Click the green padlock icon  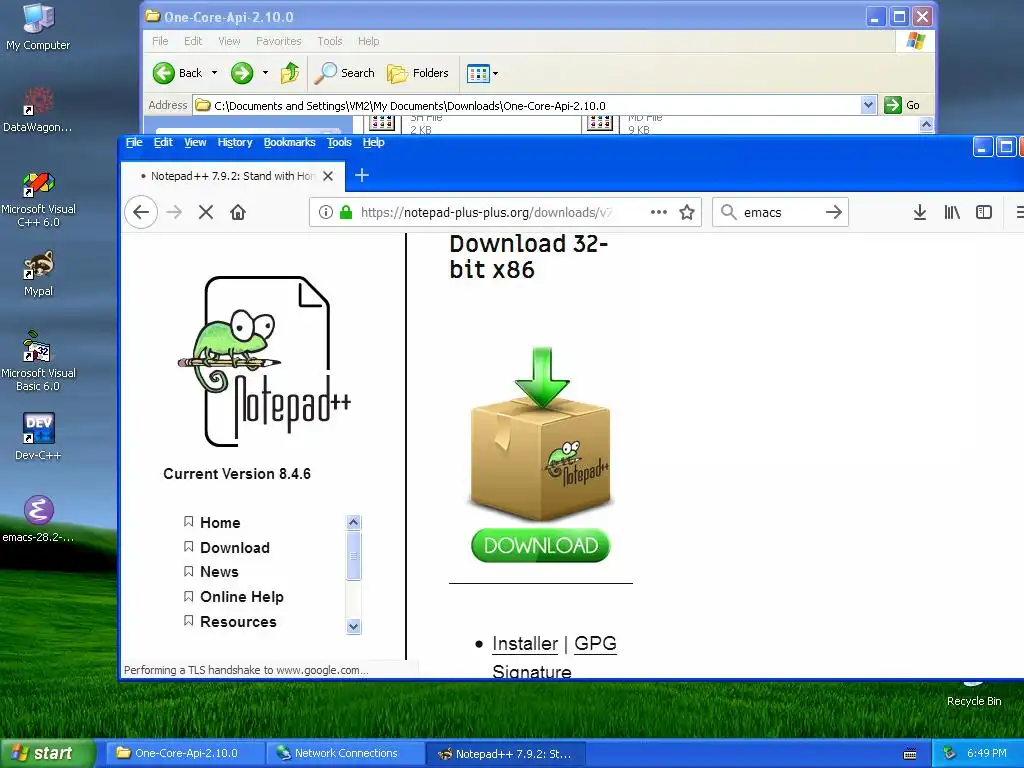[346, 212]
